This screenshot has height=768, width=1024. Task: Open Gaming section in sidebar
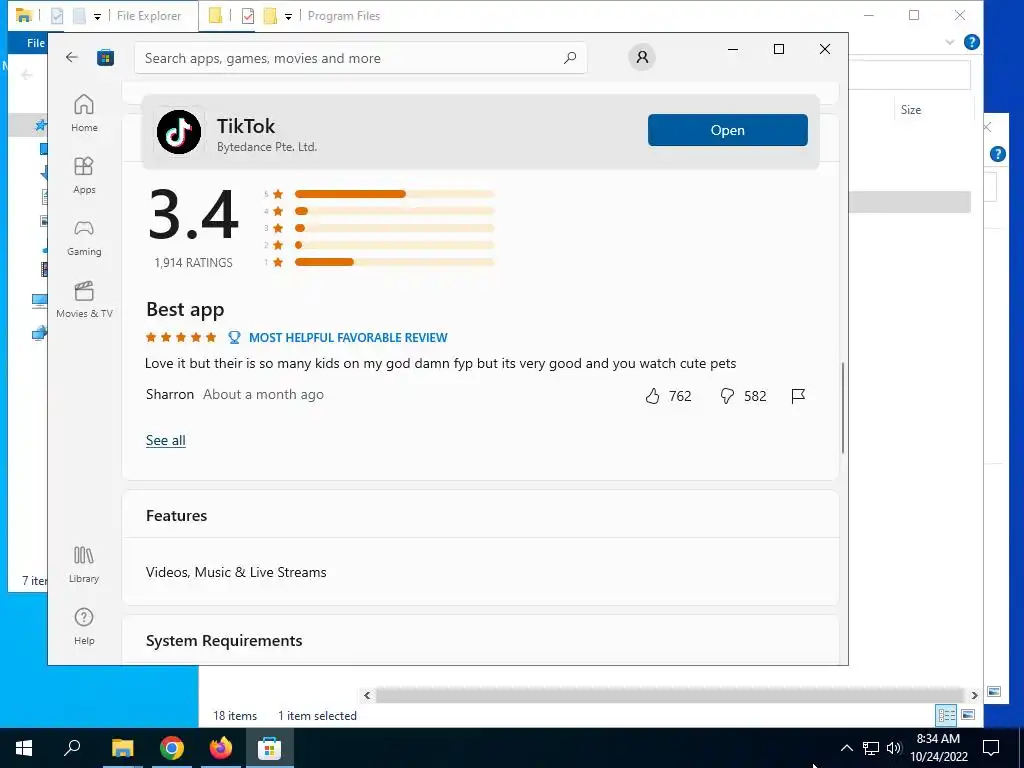(84, 237)
